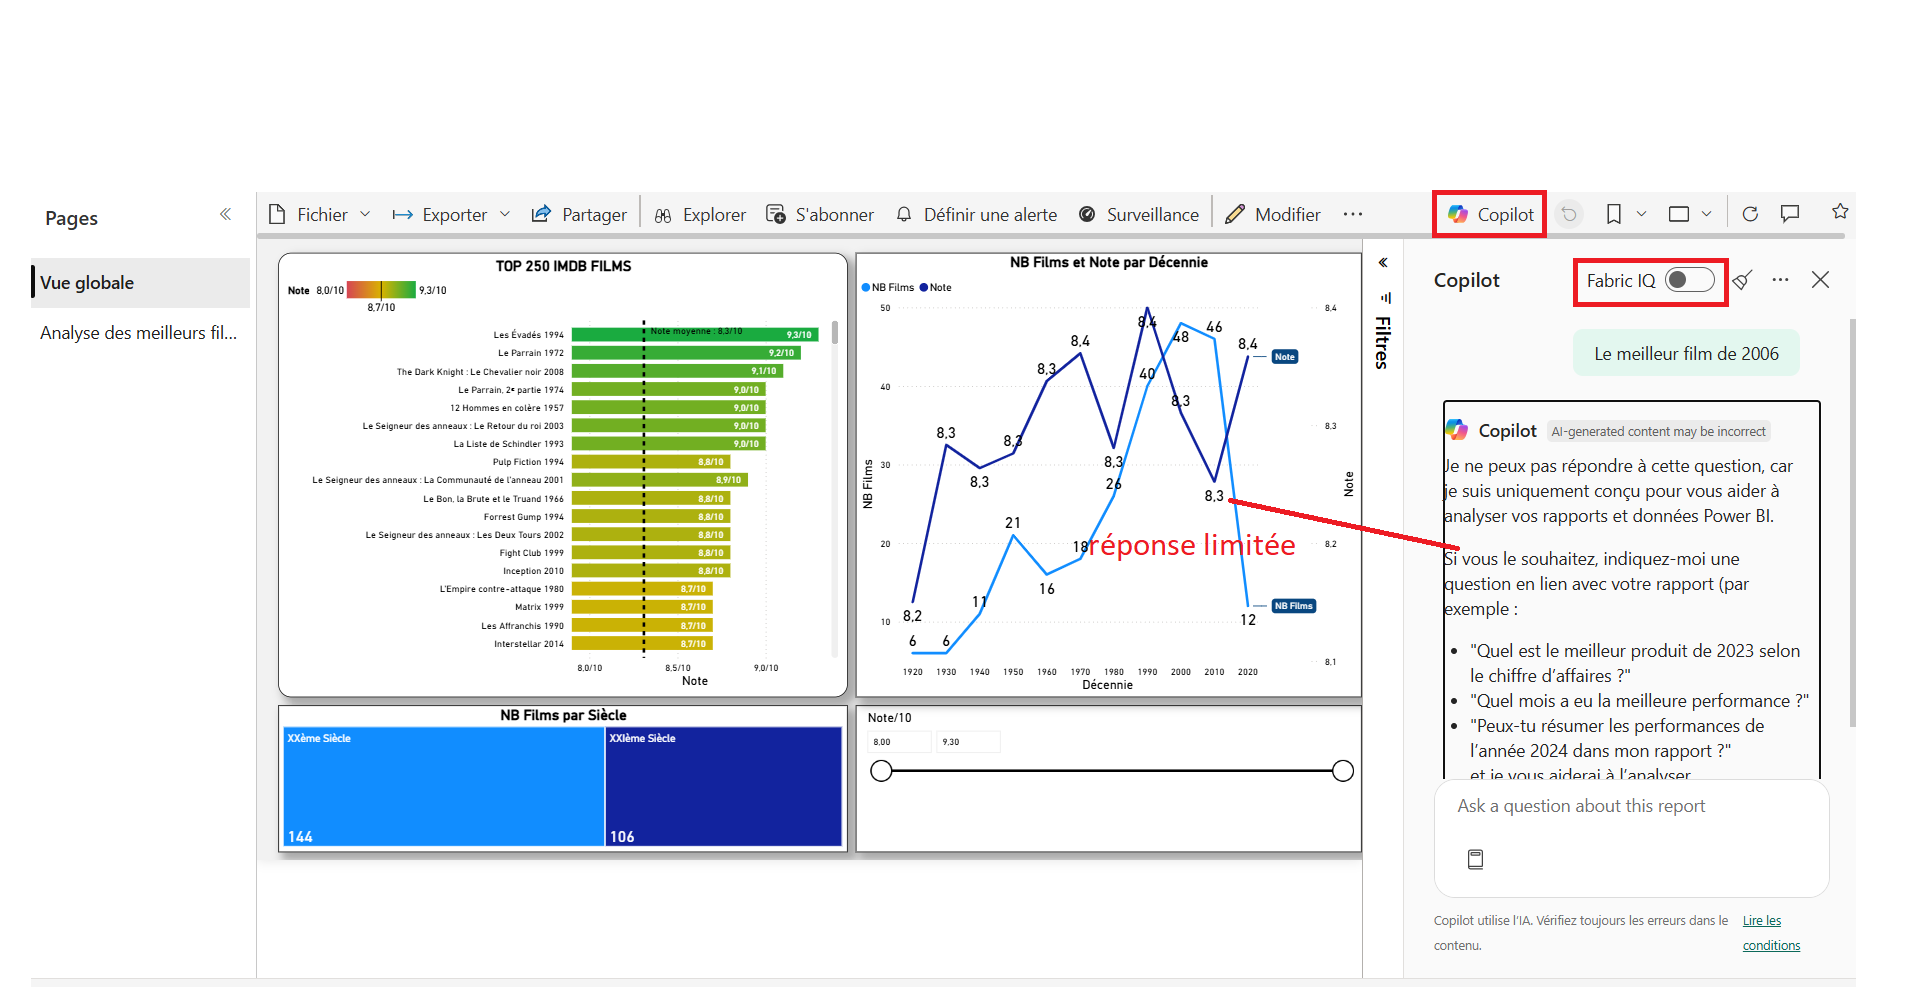Select the XXIème Siècle treemap tile
This screenshot has height=987, width=1920.
tap(724, 787)
